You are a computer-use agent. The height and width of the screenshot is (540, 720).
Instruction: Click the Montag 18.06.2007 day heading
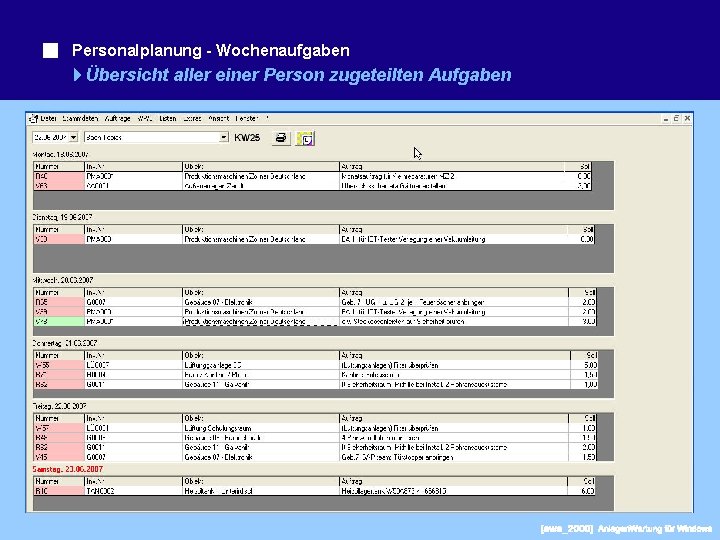(61, 154)
